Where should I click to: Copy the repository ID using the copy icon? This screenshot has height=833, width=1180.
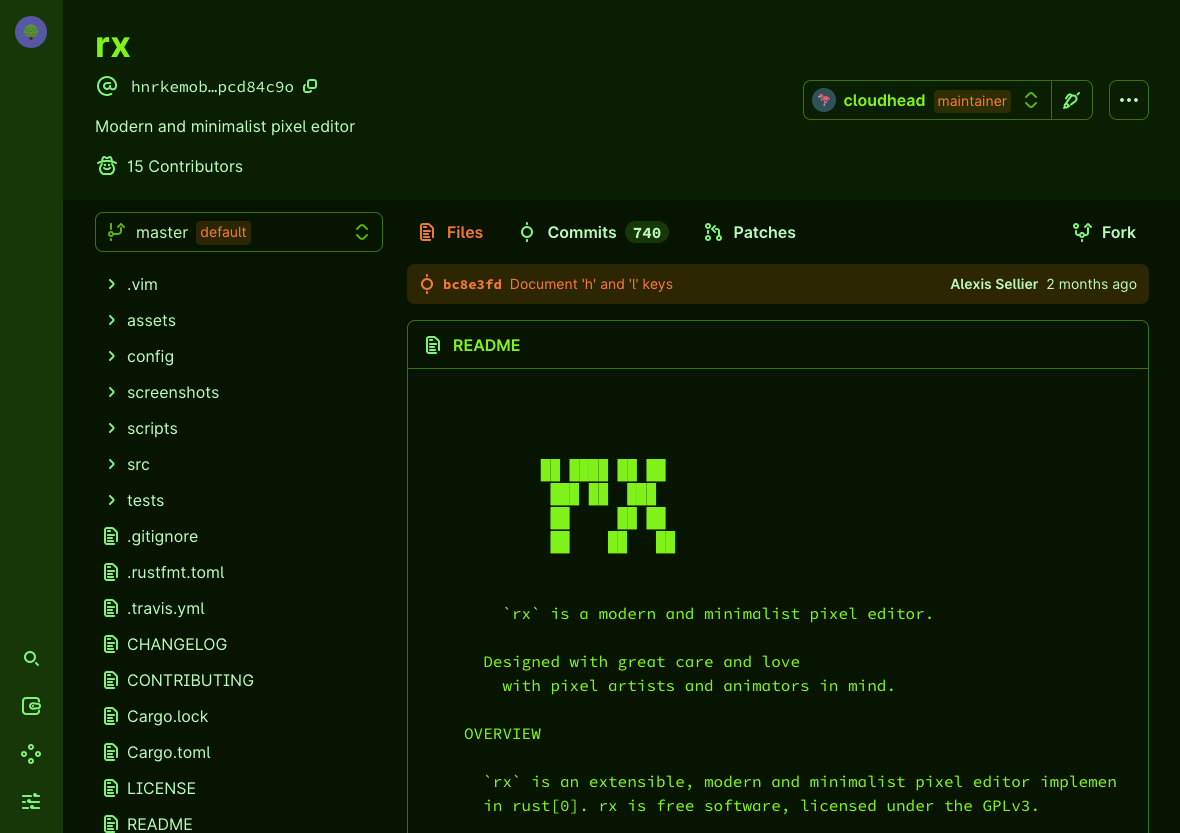point(309,86)
